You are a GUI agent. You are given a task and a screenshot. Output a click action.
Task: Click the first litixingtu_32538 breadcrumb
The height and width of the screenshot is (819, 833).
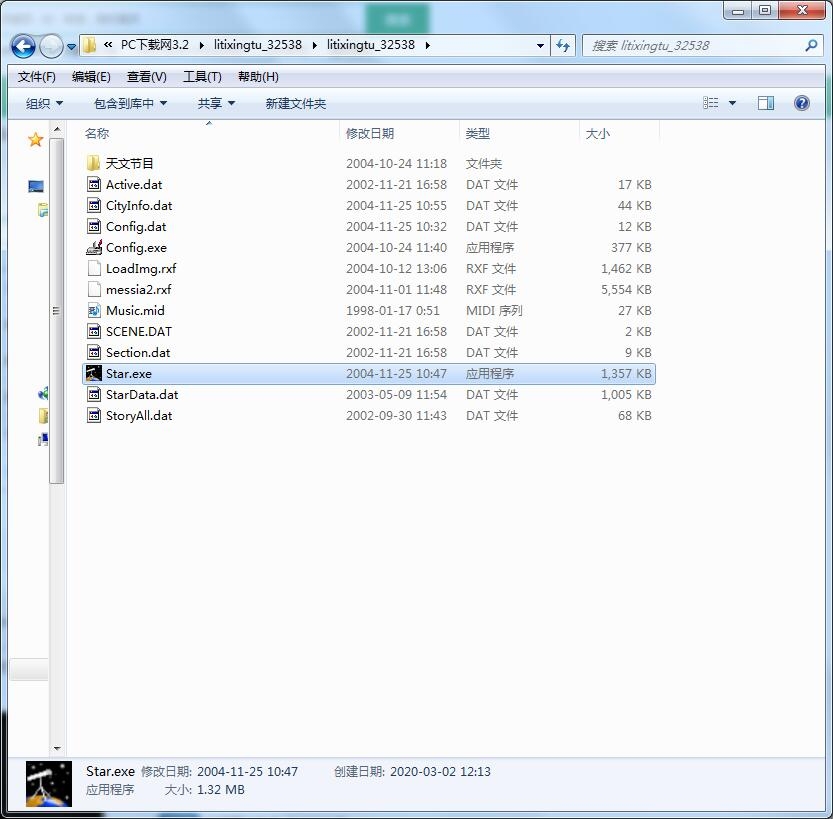point(258,45)
